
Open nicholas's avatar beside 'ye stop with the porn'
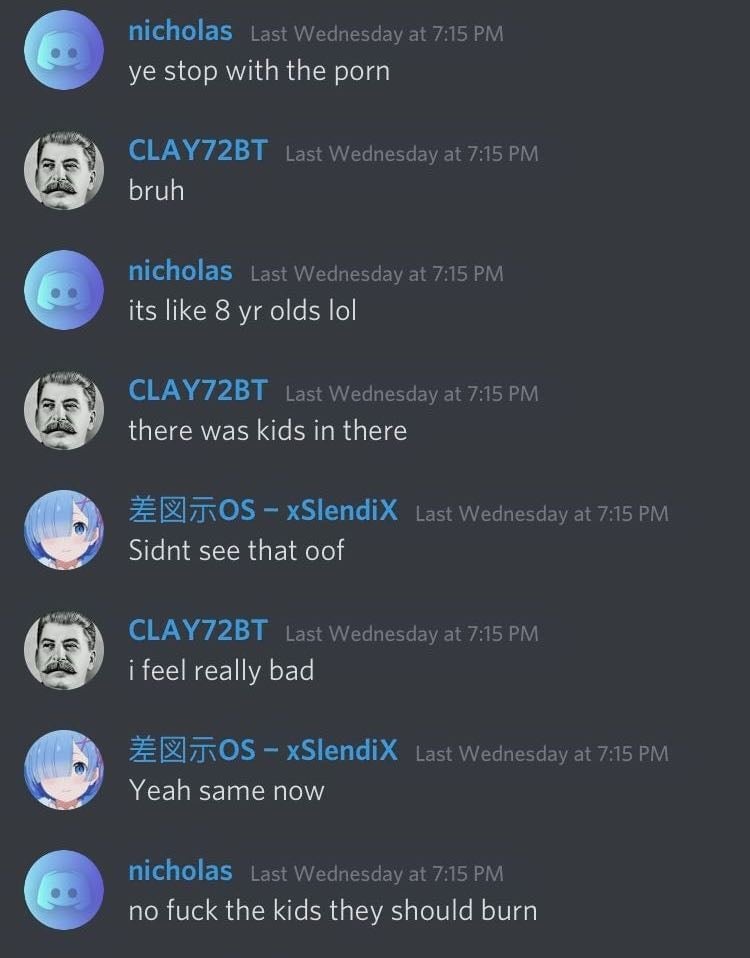64,50
